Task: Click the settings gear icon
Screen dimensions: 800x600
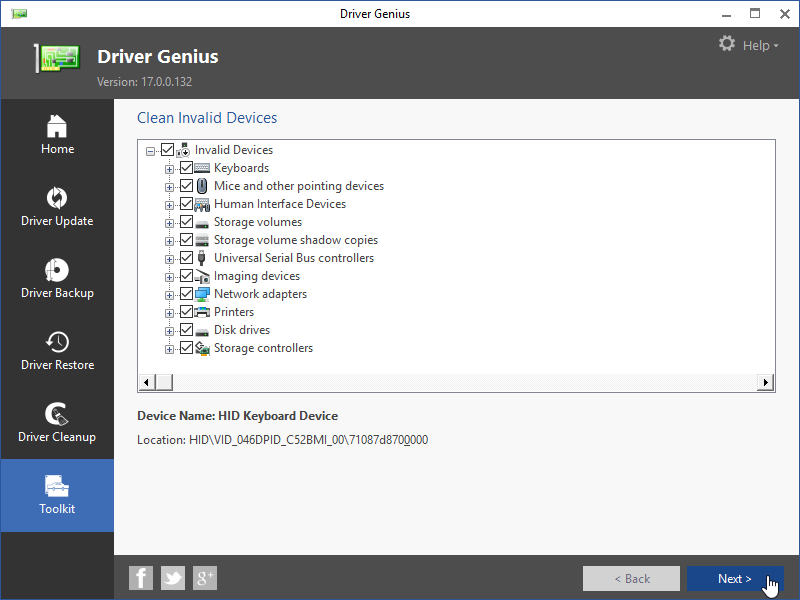Action: (727, 43)
